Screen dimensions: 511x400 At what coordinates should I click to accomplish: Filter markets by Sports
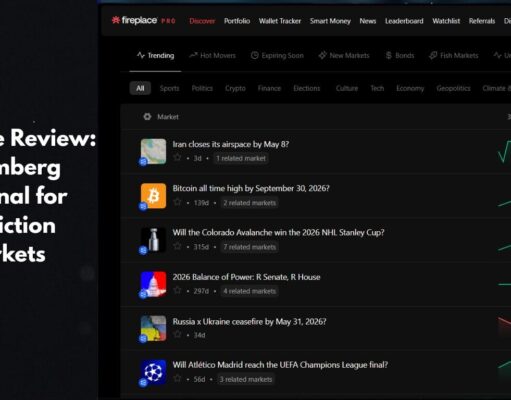(169, 88)
